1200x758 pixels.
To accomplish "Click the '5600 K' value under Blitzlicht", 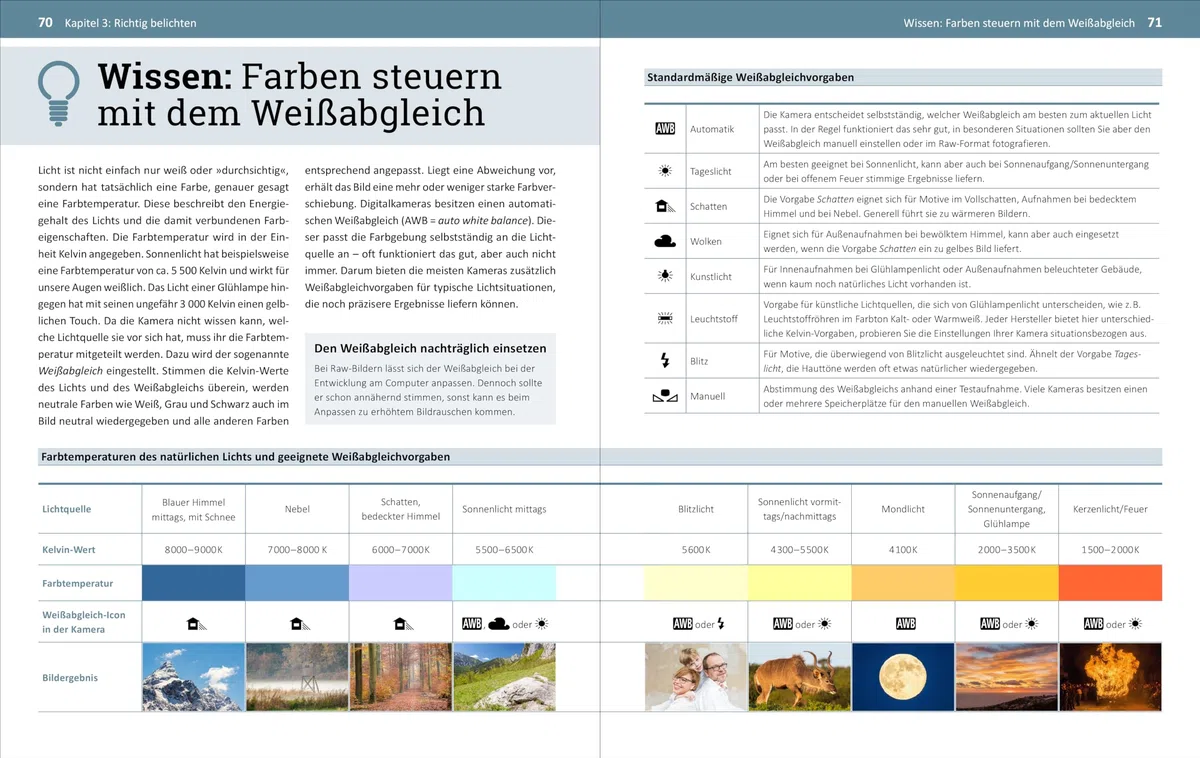I will (696, 550).
